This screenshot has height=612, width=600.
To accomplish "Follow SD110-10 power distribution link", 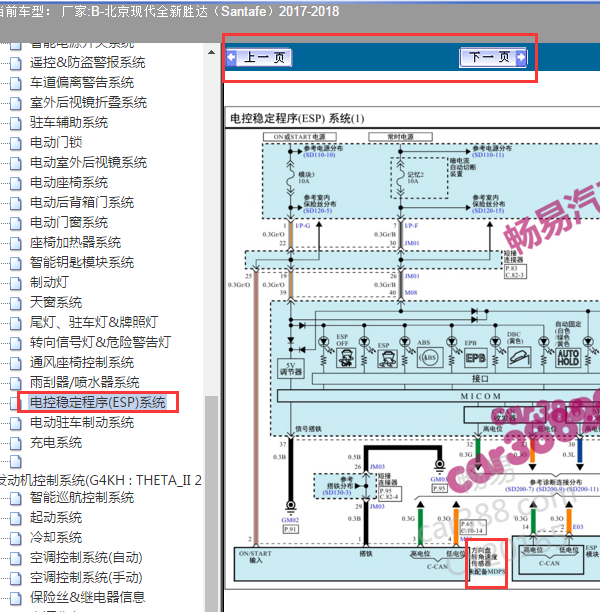I will (319, 155).
